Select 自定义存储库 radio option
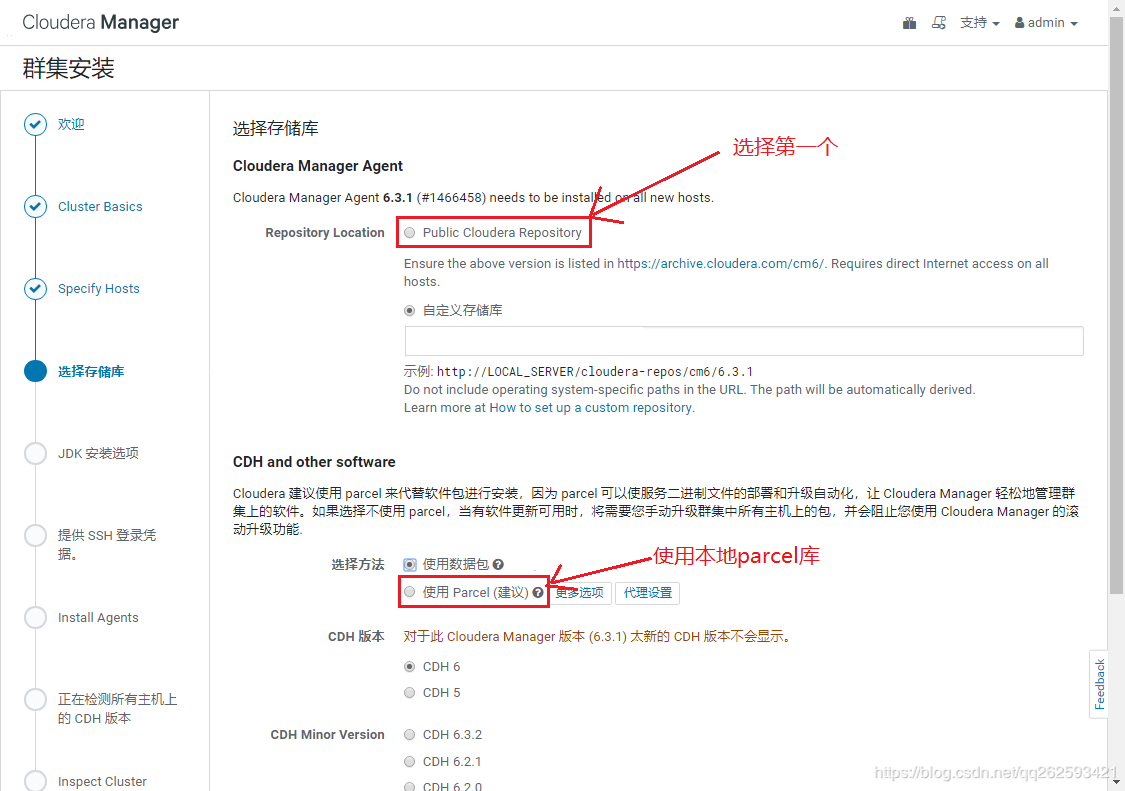The height and width of the screenshot is (791, 1125). (410, 310)
